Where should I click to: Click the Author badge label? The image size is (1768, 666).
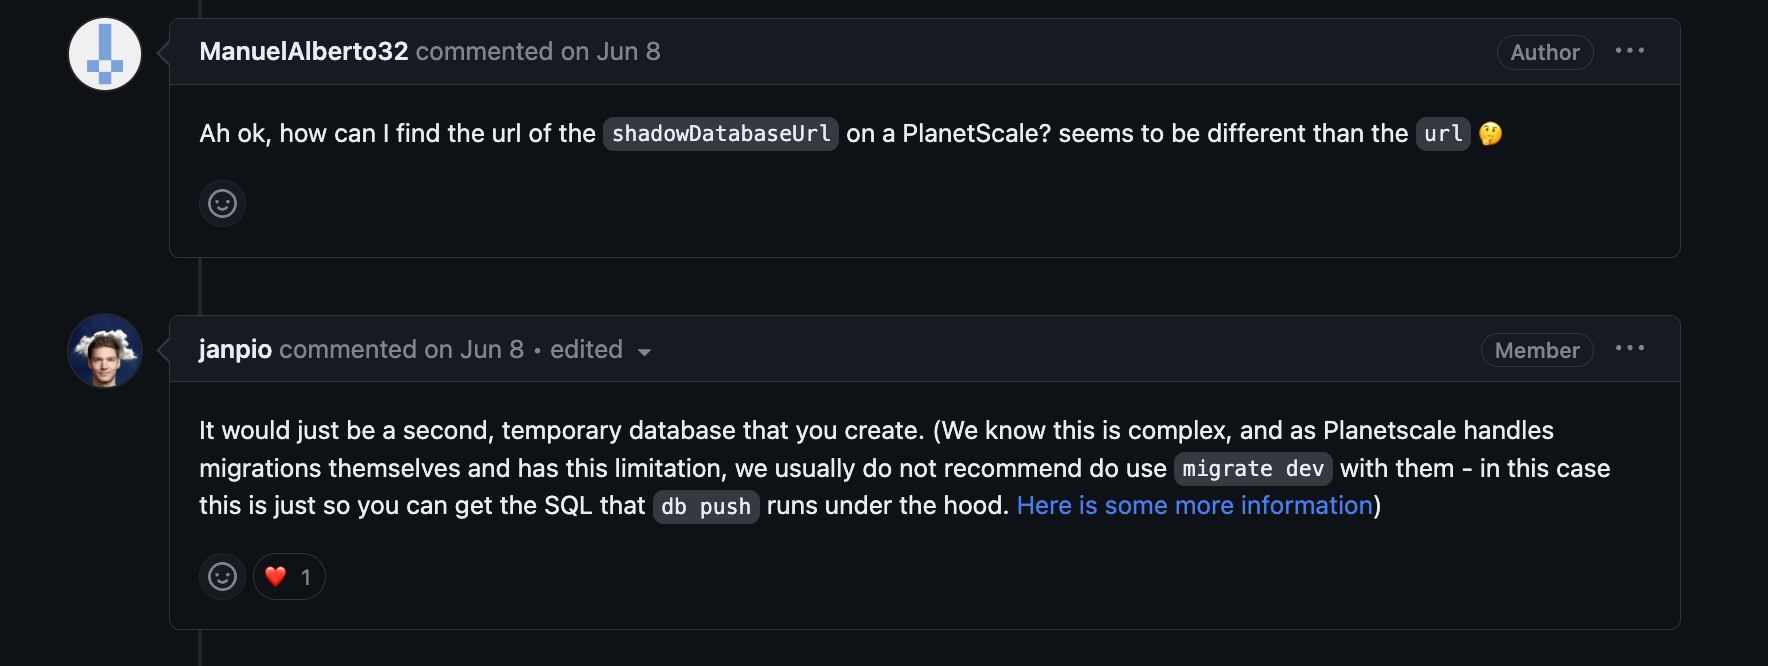click(x=1544, y=53)
